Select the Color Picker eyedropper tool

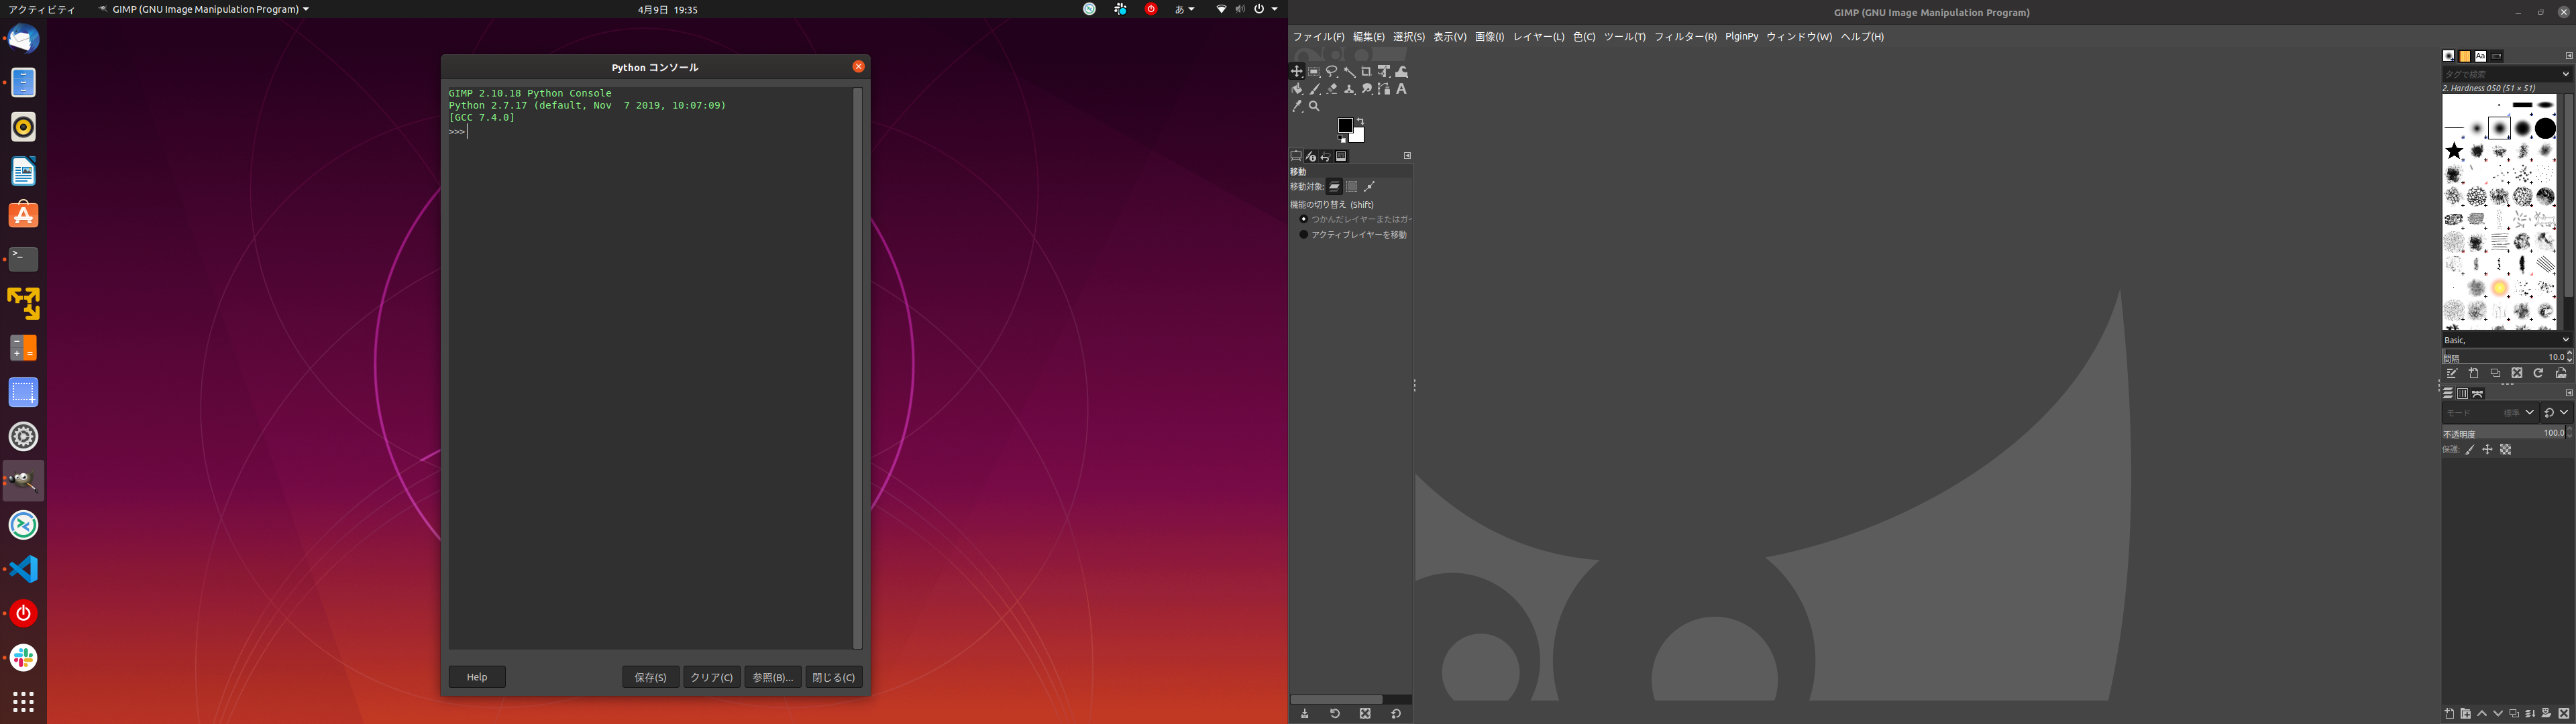tap(1297, 106)
